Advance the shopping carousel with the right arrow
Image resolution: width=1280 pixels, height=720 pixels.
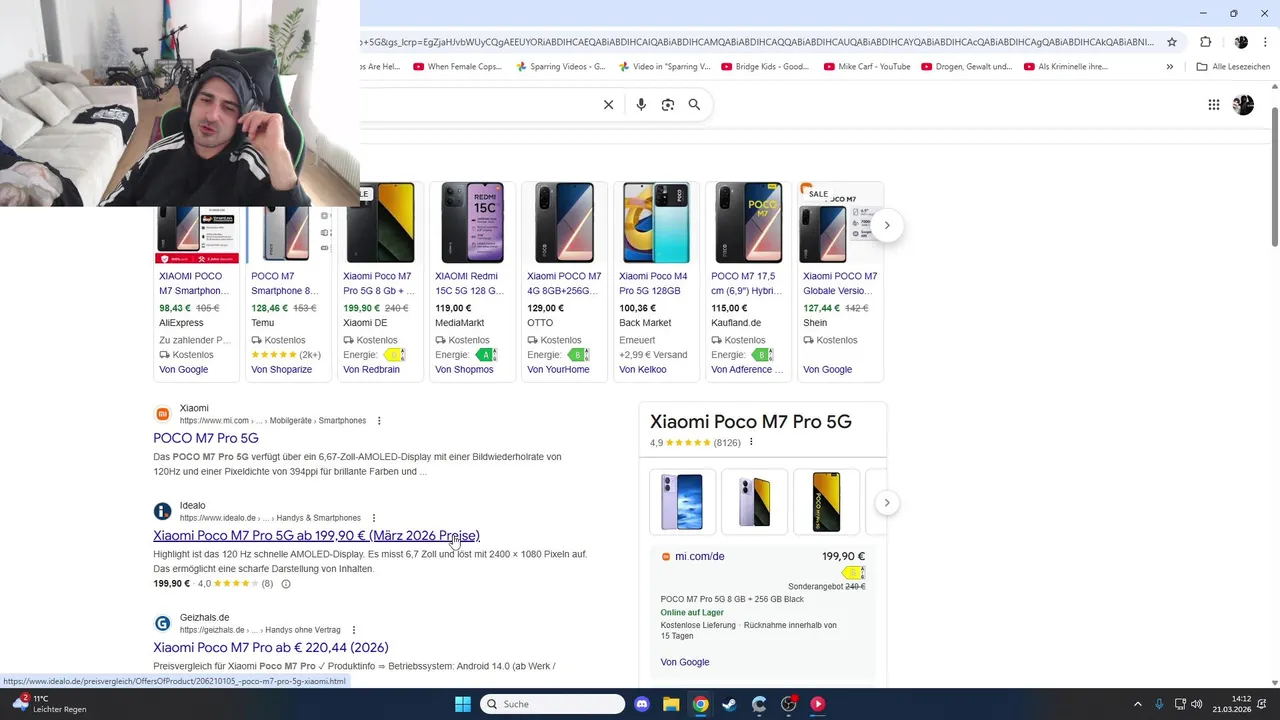(886, 225)
